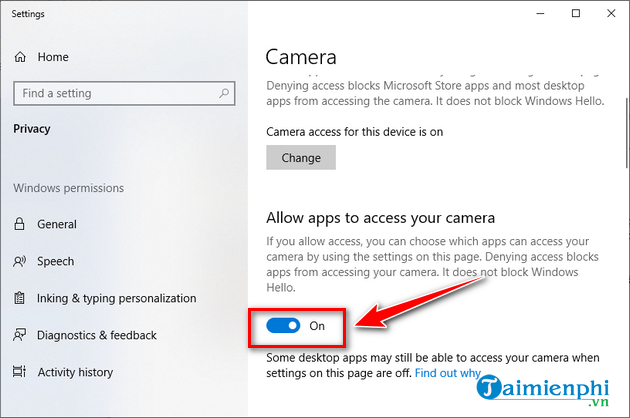630x418 pixels.
Task: Click the Activity history icon
Action: (19, 372)
